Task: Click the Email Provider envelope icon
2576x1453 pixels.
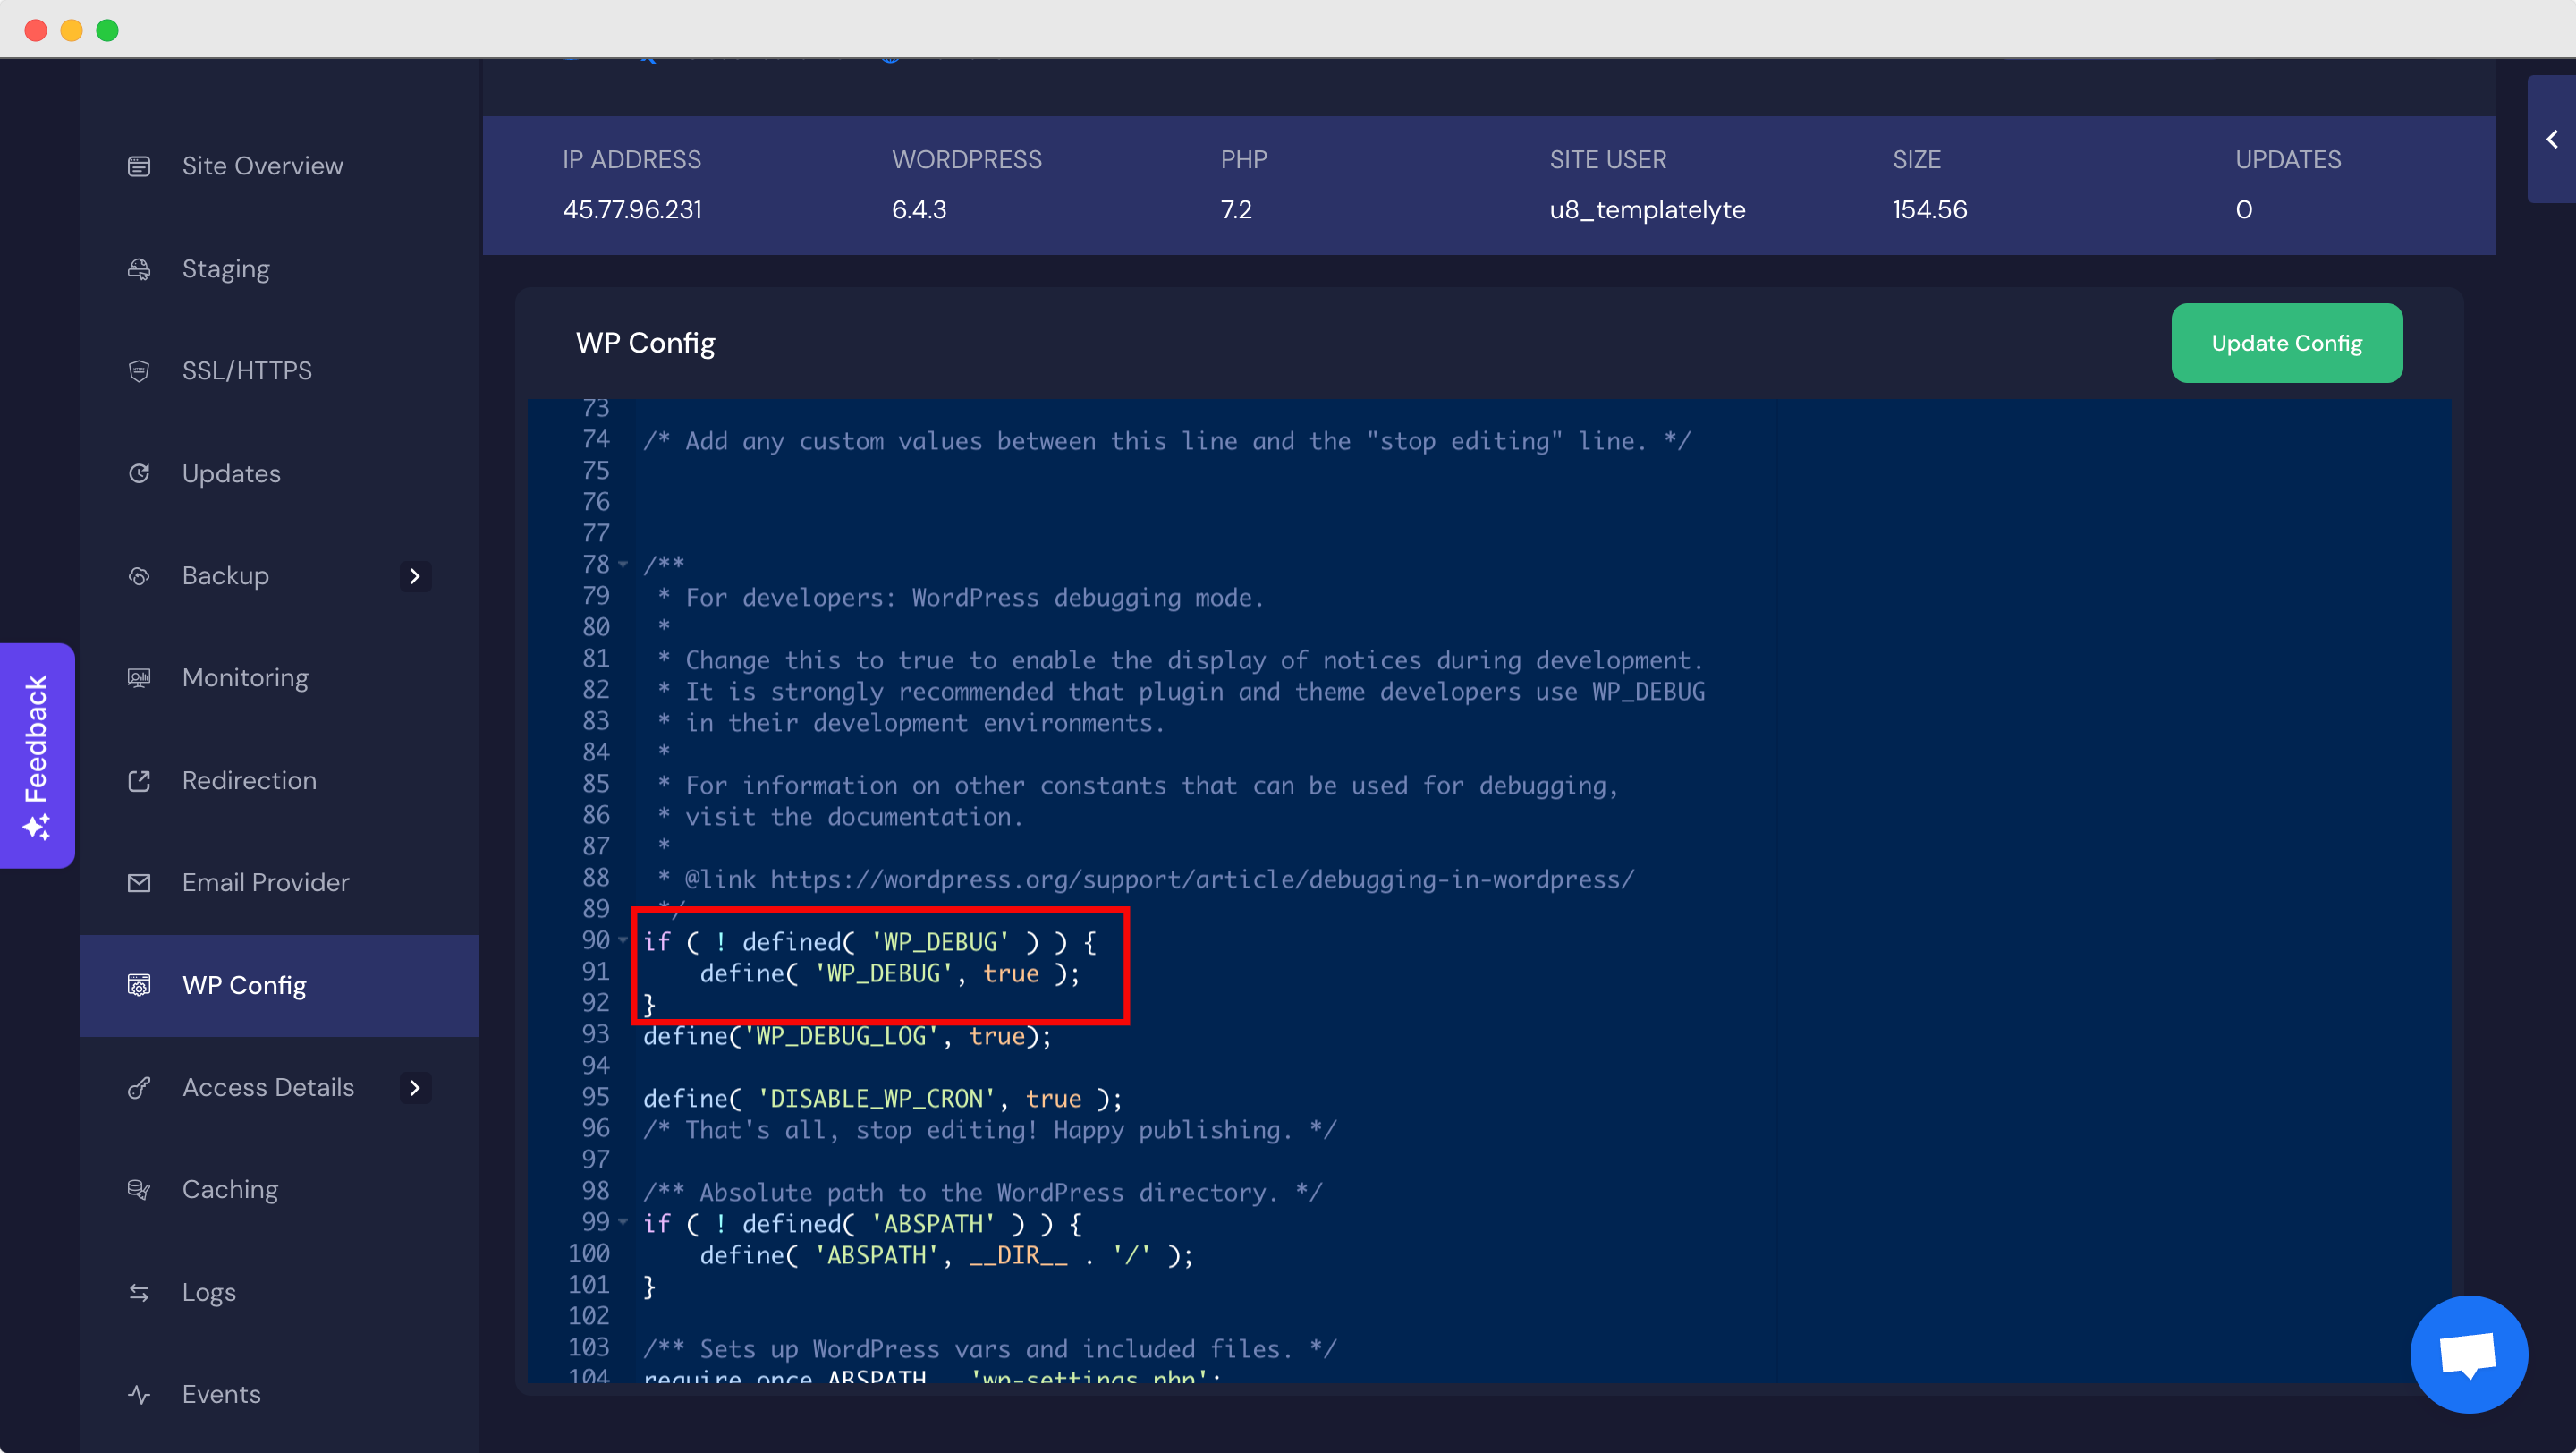Action: (139, 882)
